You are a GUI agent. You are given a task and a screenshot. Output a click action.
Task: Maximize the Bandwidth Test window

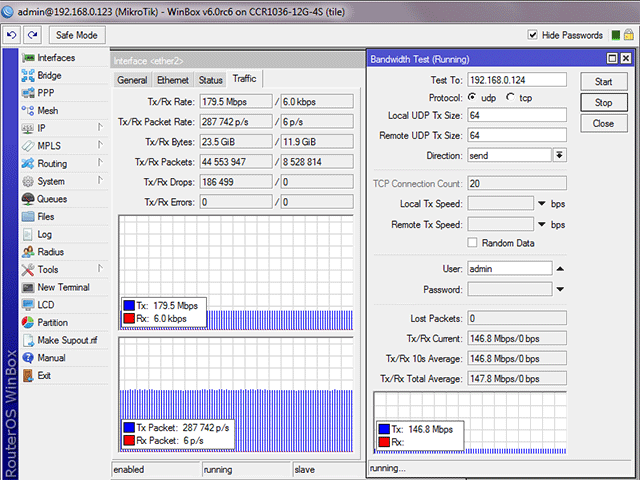pos(612,58)
